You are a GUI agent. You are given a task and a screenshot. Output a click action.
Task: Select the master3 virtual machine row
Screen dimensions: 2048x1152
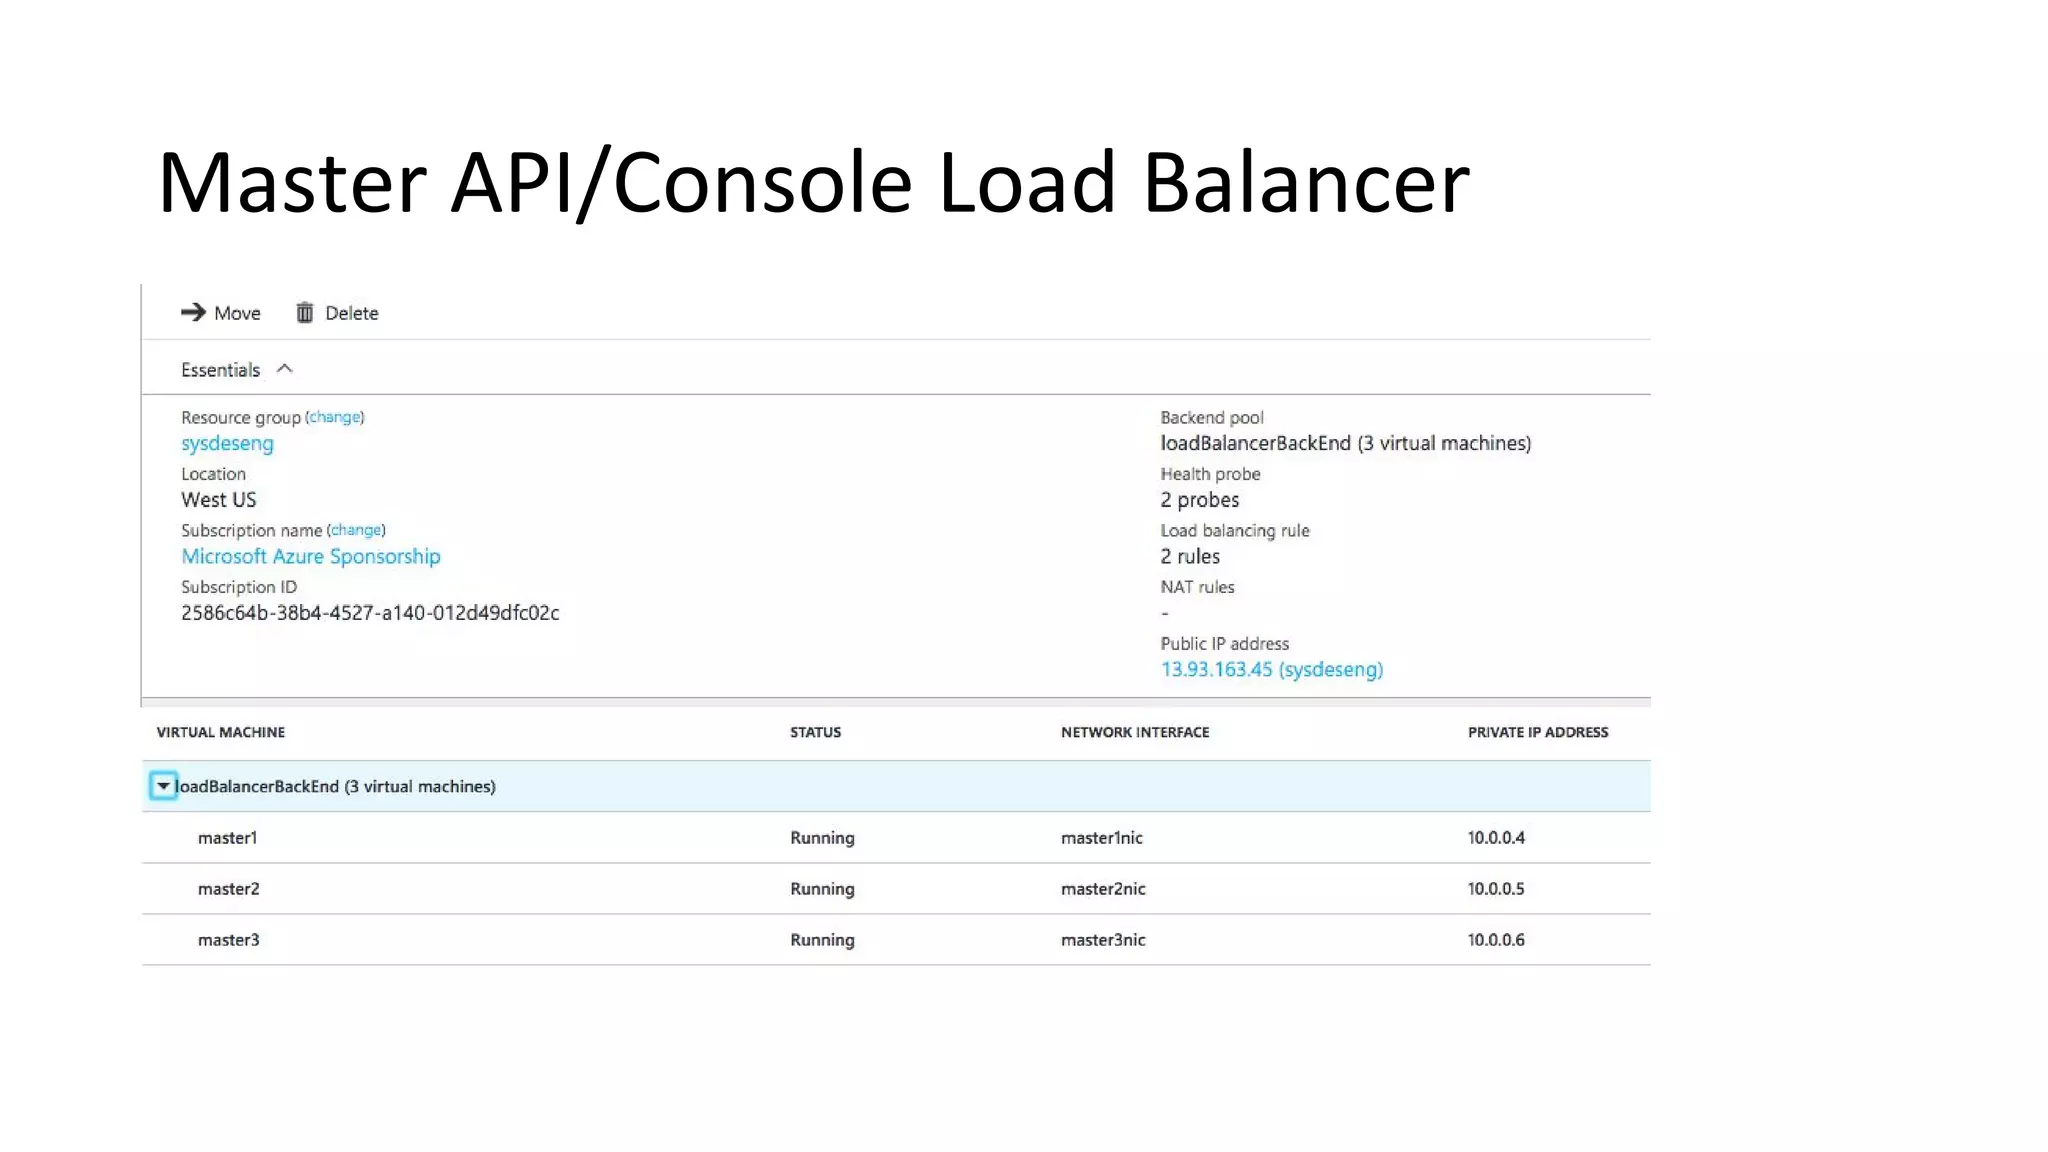click(x=896, y=940)
